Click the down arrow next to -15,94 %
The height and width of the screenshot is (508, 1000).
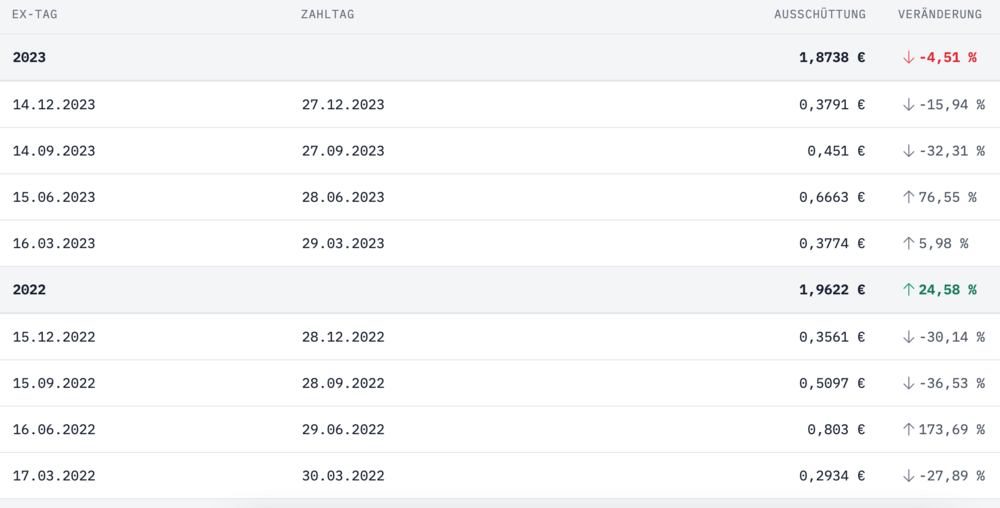[908, 104]
